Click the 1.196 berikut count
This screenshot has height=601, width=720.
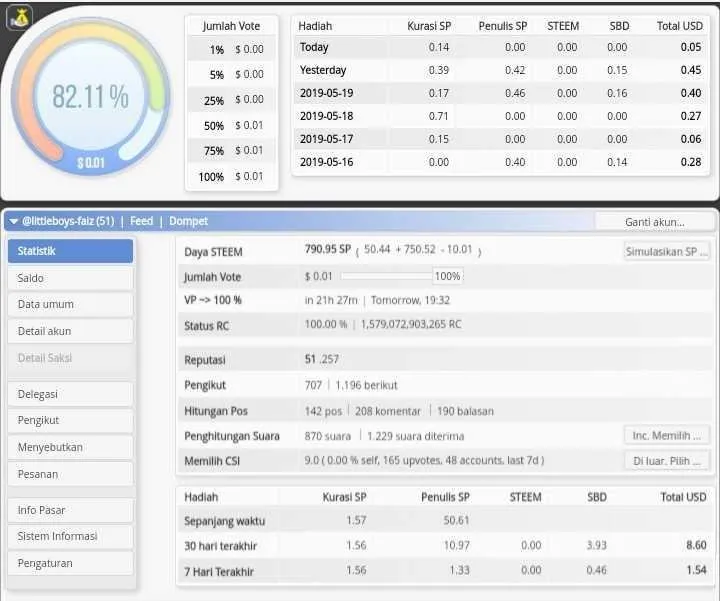coord(366,385)
